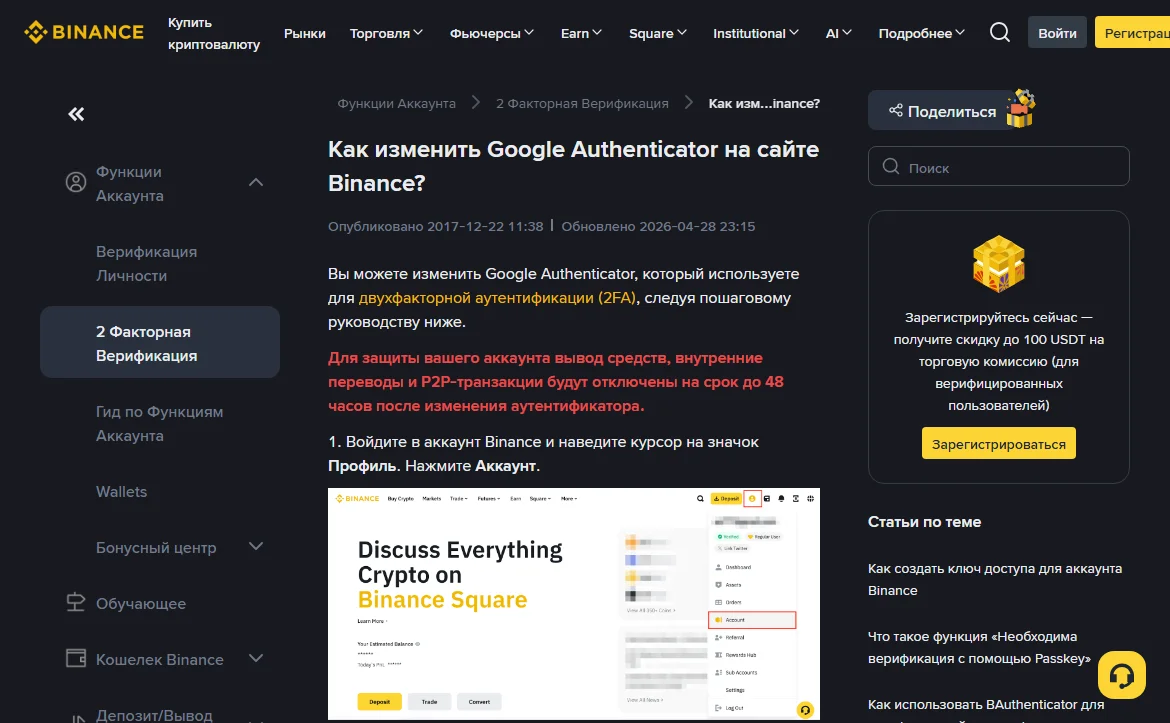Open the support headset chat button
Viewport: 1170px width, 723px height.
click(x=1121, y=675)
